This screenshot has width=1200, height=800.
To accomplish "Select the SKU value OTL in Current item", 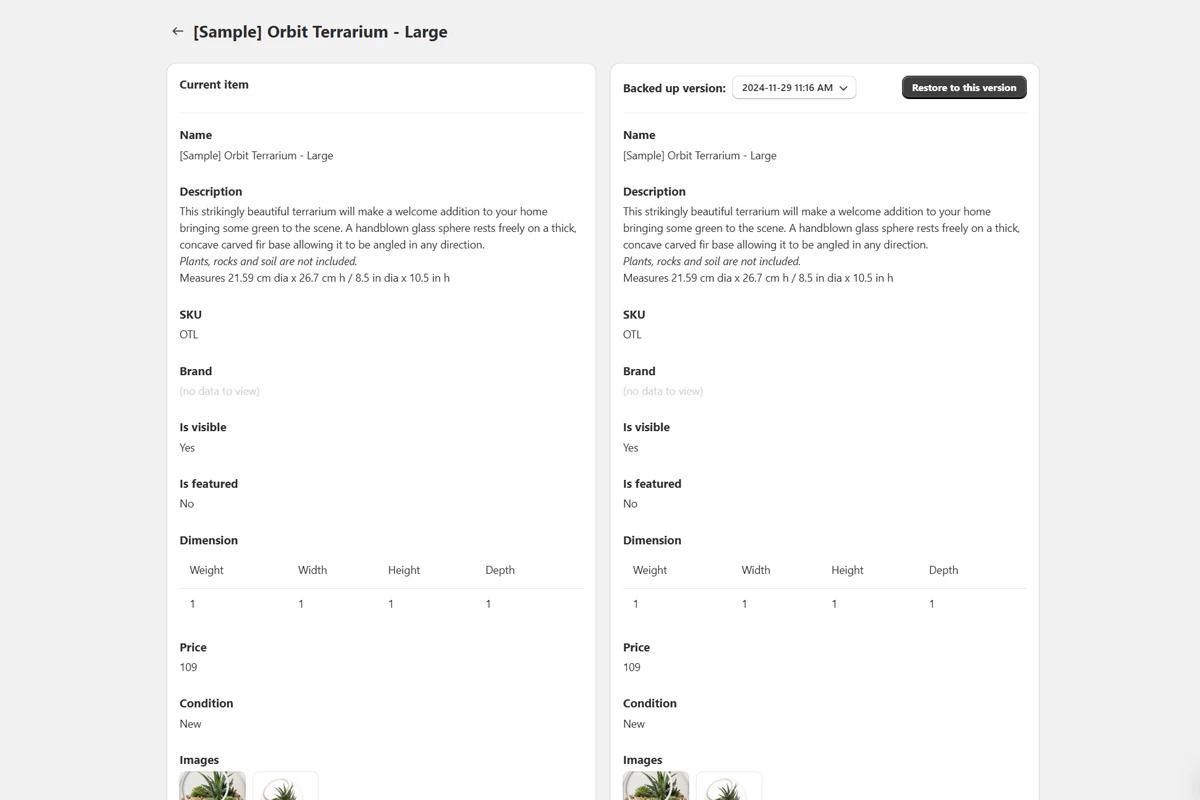I will click(x=188, y=334).
